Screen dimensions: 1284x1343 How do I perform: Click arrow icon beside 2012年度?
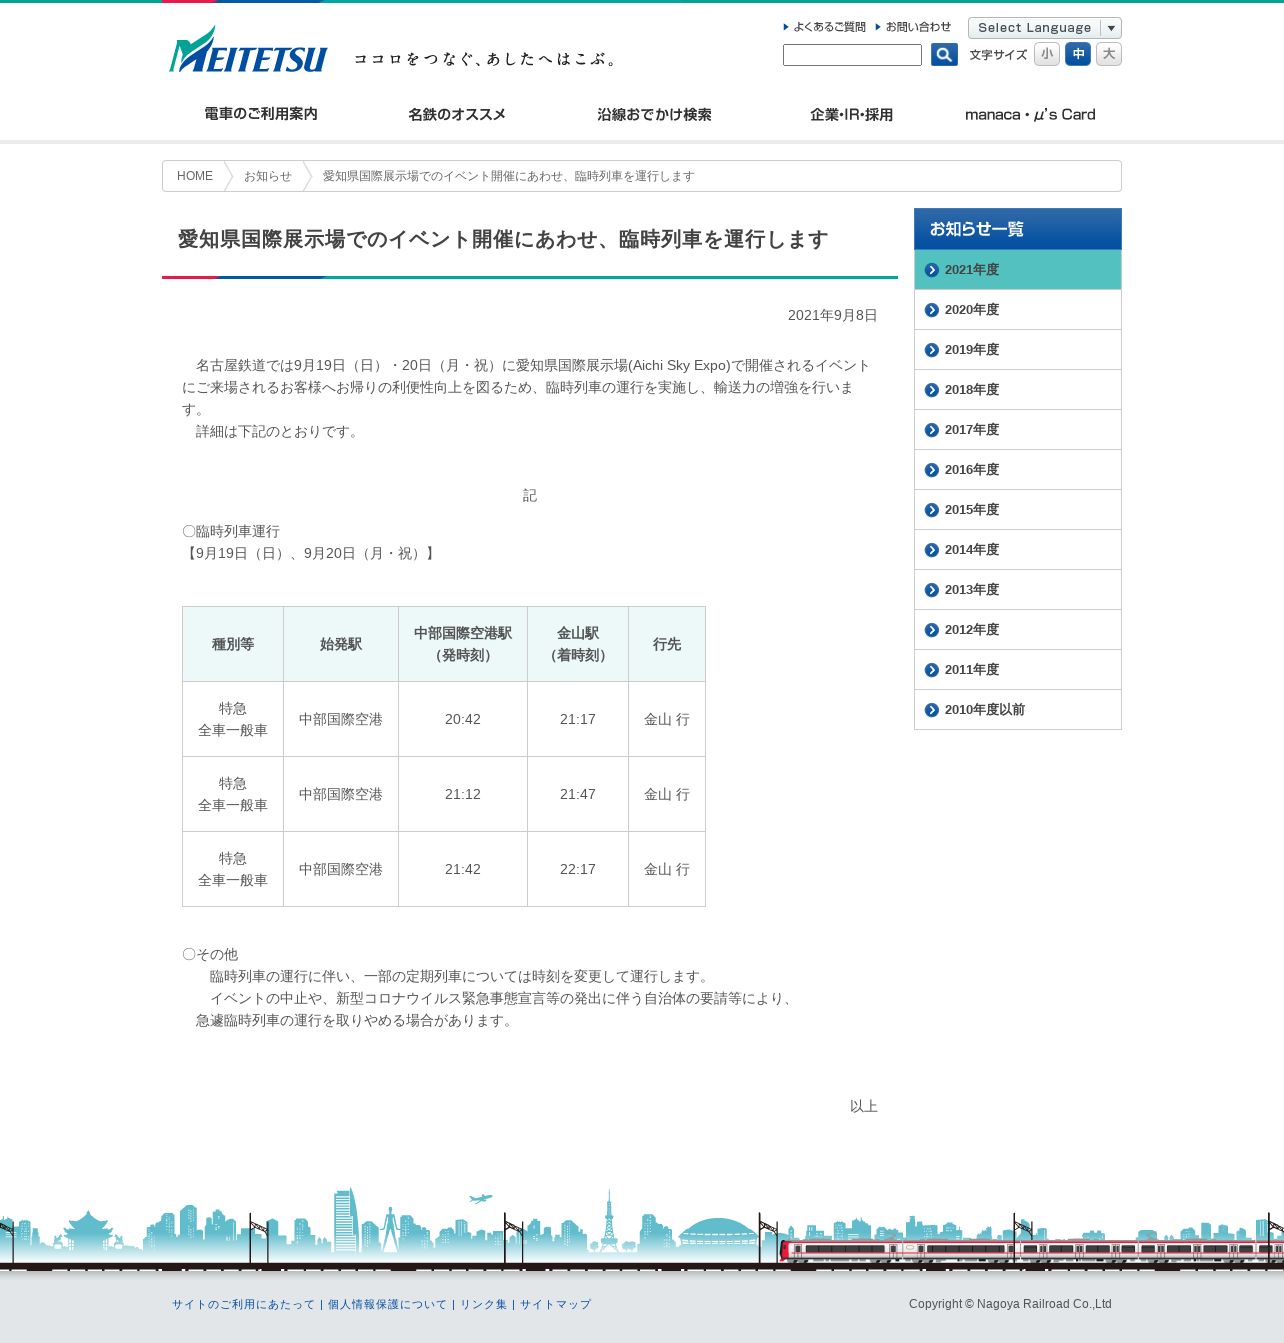point(932,630)
